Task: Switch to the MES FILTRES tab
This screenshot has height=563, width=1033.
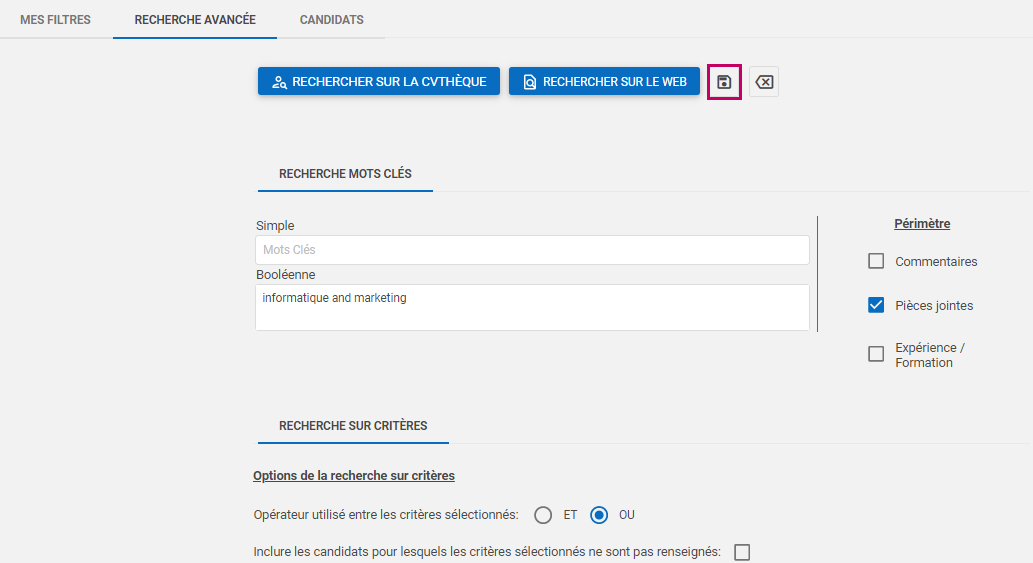Action: 55,20
